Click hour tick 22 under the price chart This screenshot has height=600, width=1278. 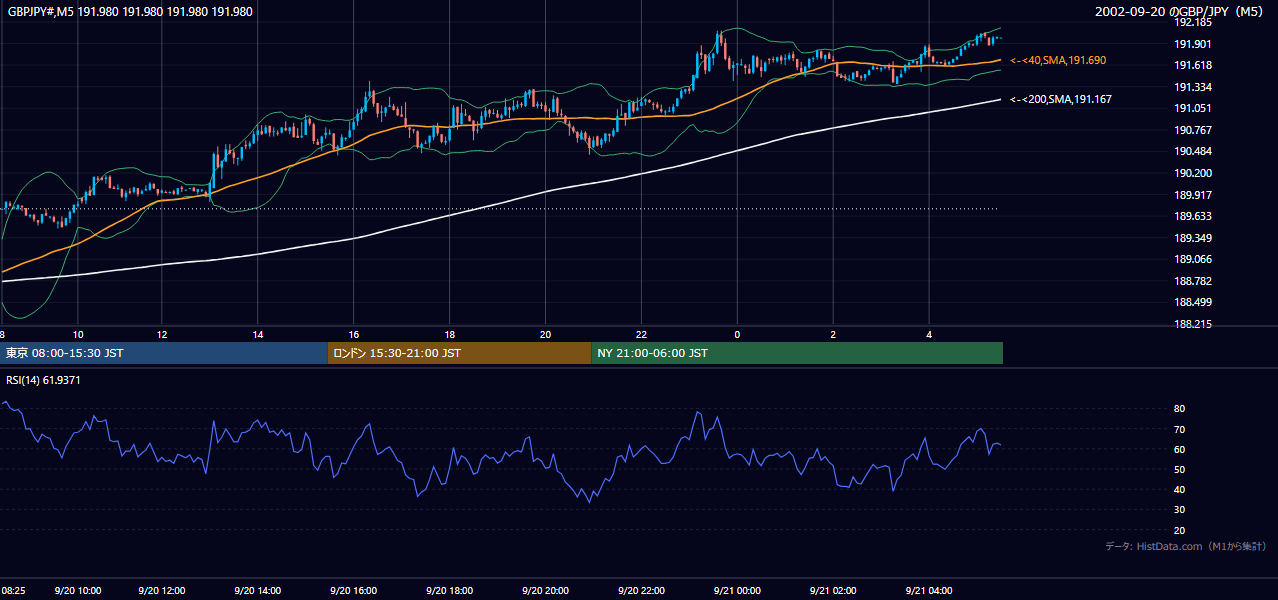pos(641,334)
